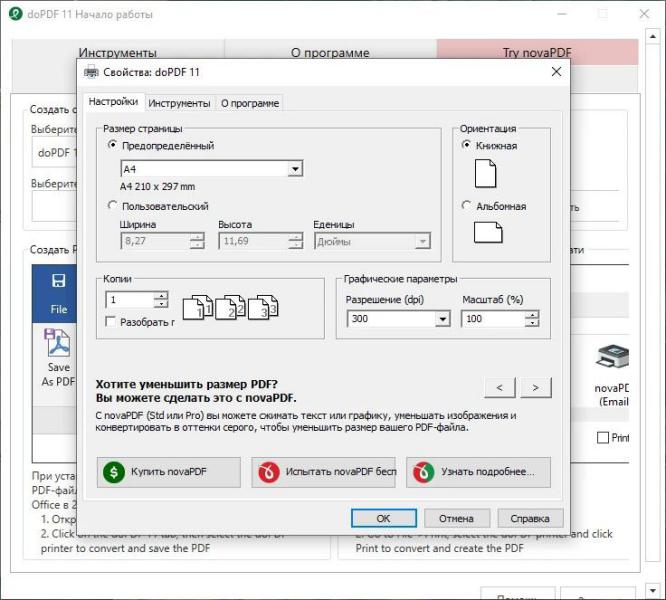
Task: Click the copies number field
Action: point(130,300)
